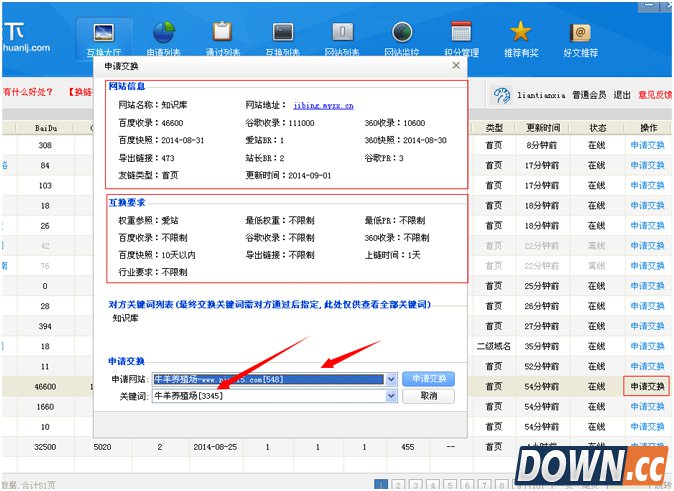Open the 网站列表 toolbar icon

pyautogui.click(x=342, y=40)
